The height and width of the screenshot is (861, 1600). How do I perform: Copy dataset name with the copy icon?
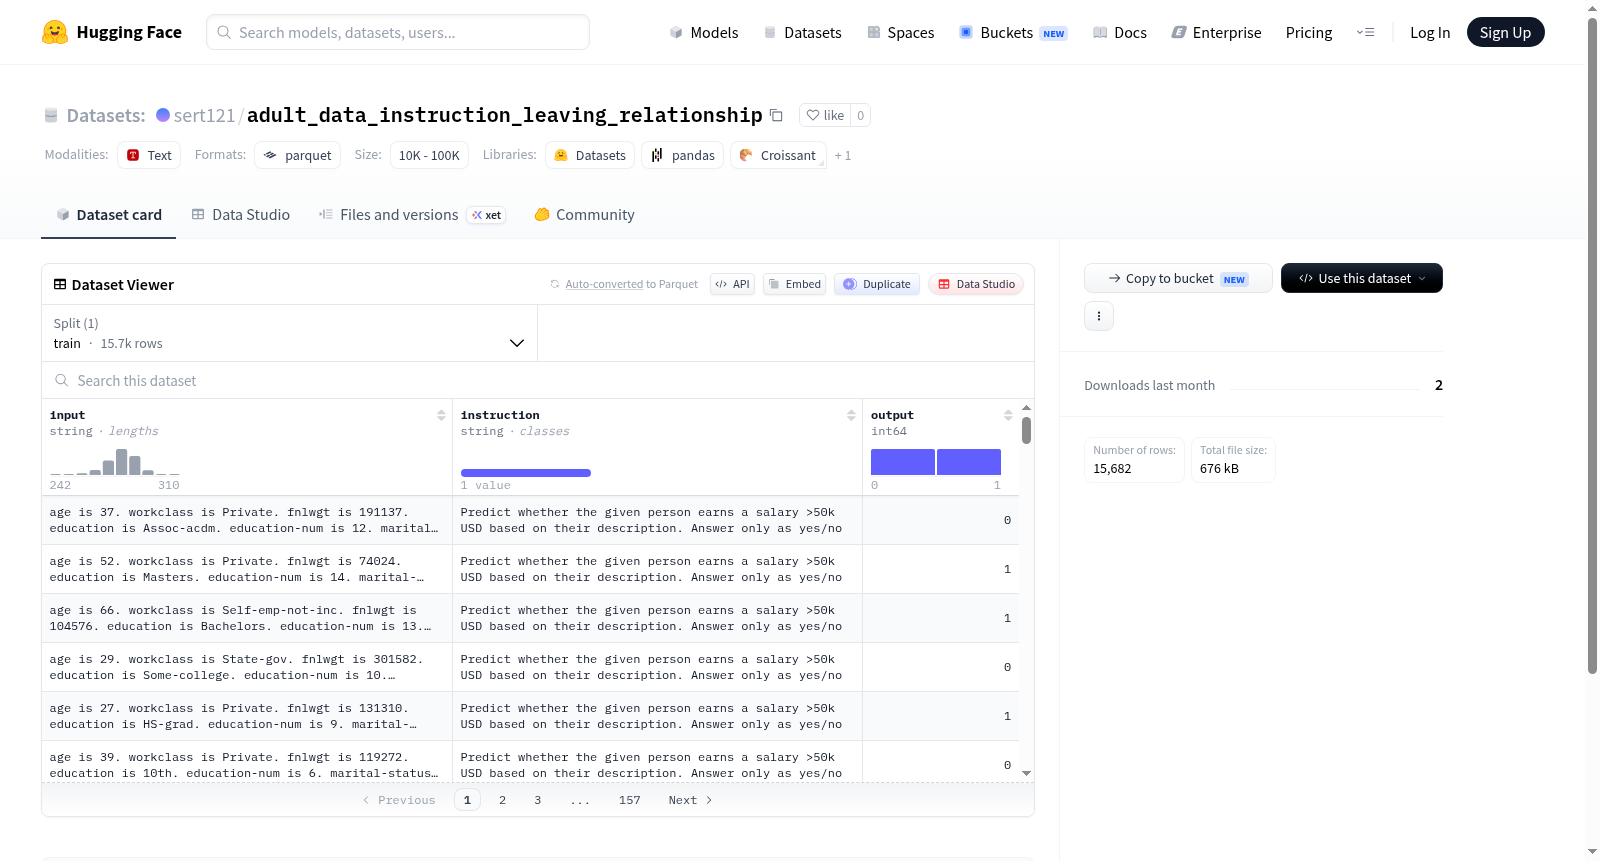[x=776, y=115]
